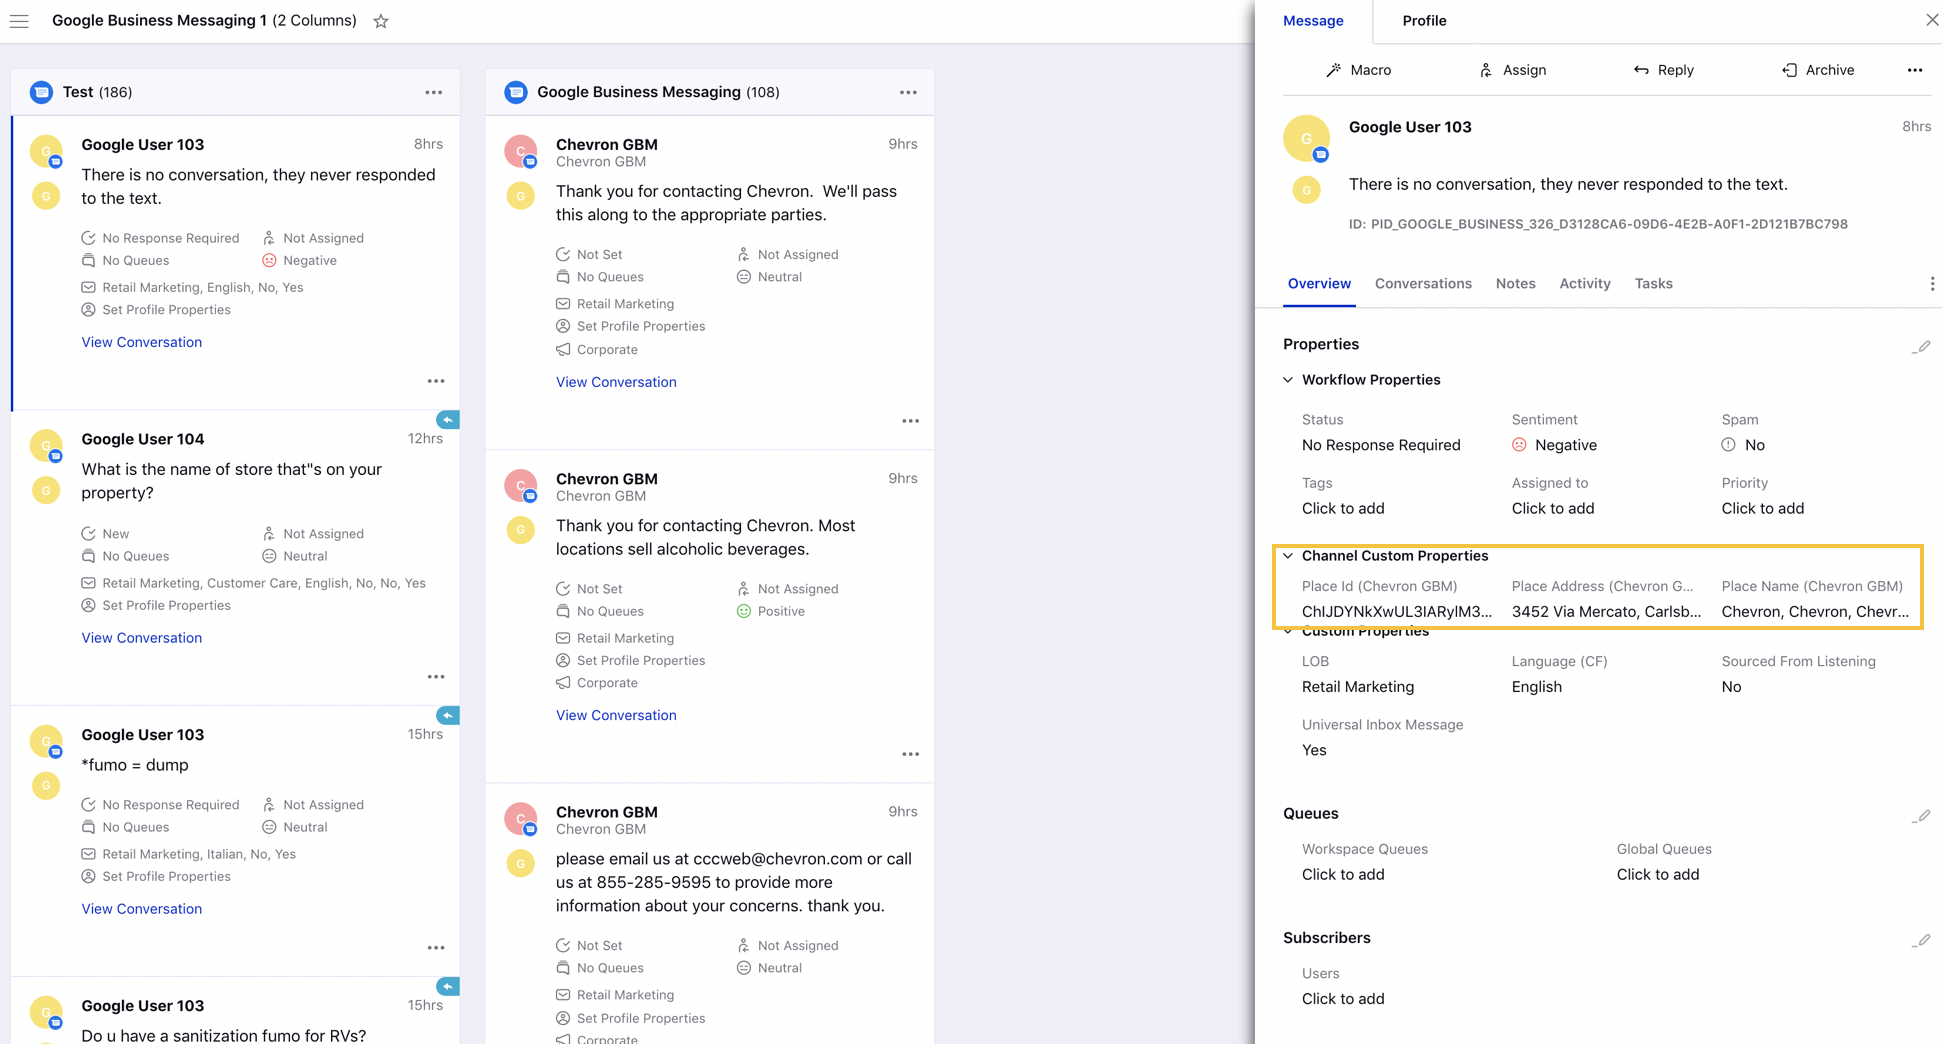The image size is (1942, 1044).
Task: Click the Archive icon in message panel
Action: 1789,70
